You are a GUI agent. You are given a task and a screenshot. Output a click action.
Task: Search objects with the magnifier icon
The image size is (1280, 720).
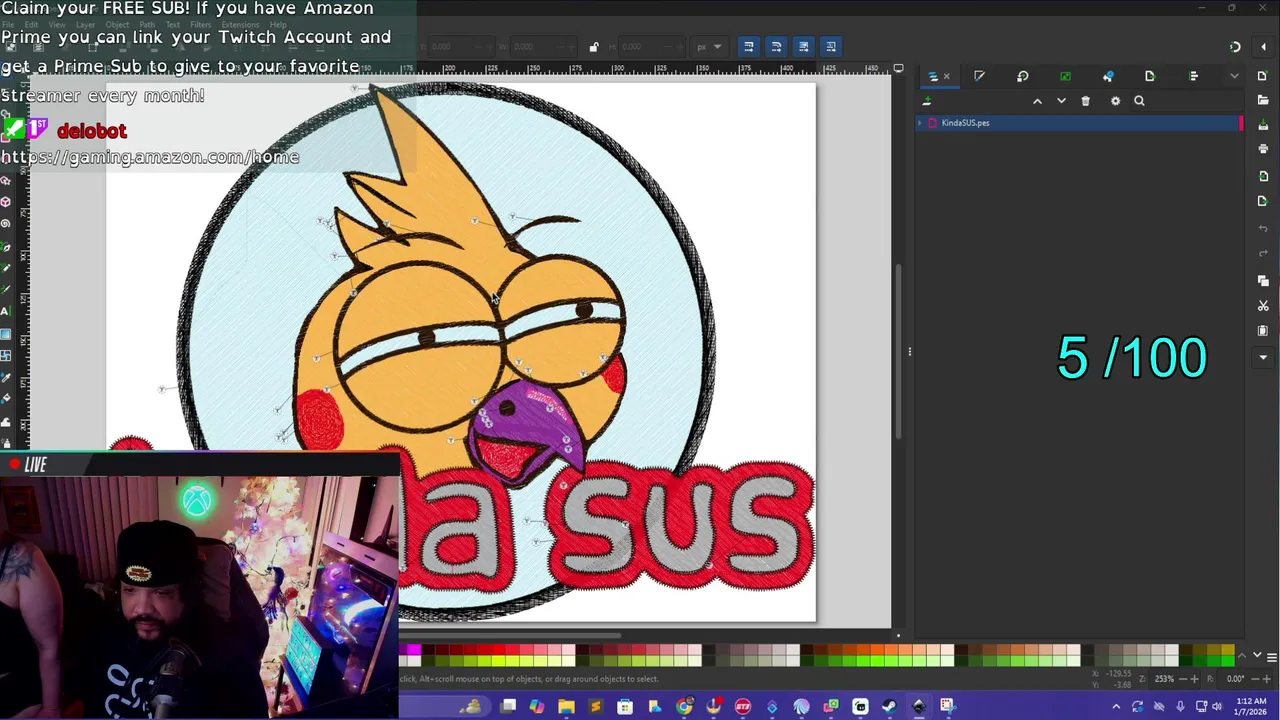click(1139, 101)
